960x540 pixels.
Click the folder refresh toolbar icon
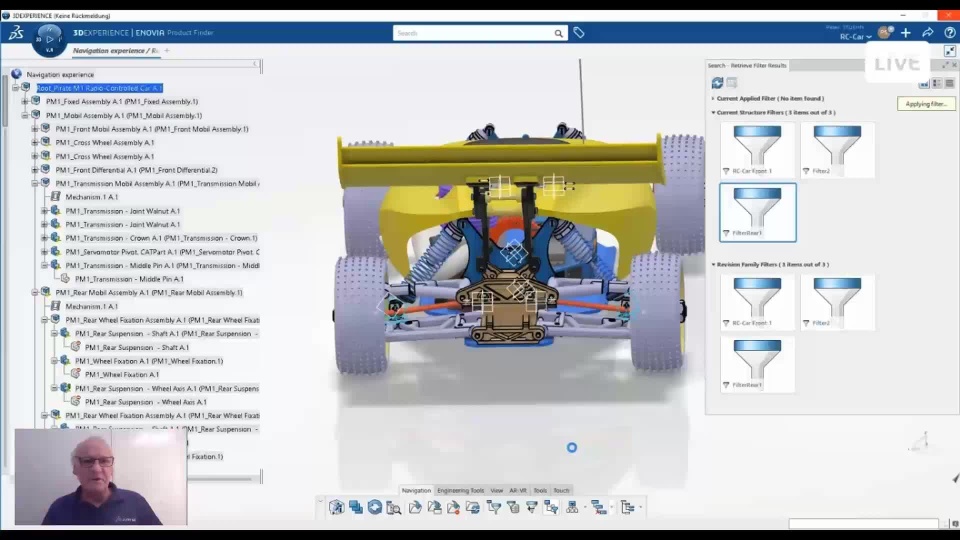pyautogui.click(x=473, y=507)
